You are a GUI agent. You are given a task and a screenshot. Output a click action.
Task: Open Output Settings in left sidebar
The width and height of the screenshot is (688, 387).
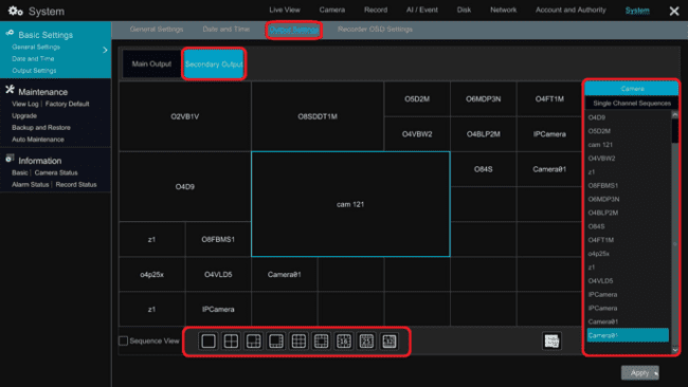pyautogui.click(x=34, y=71)
